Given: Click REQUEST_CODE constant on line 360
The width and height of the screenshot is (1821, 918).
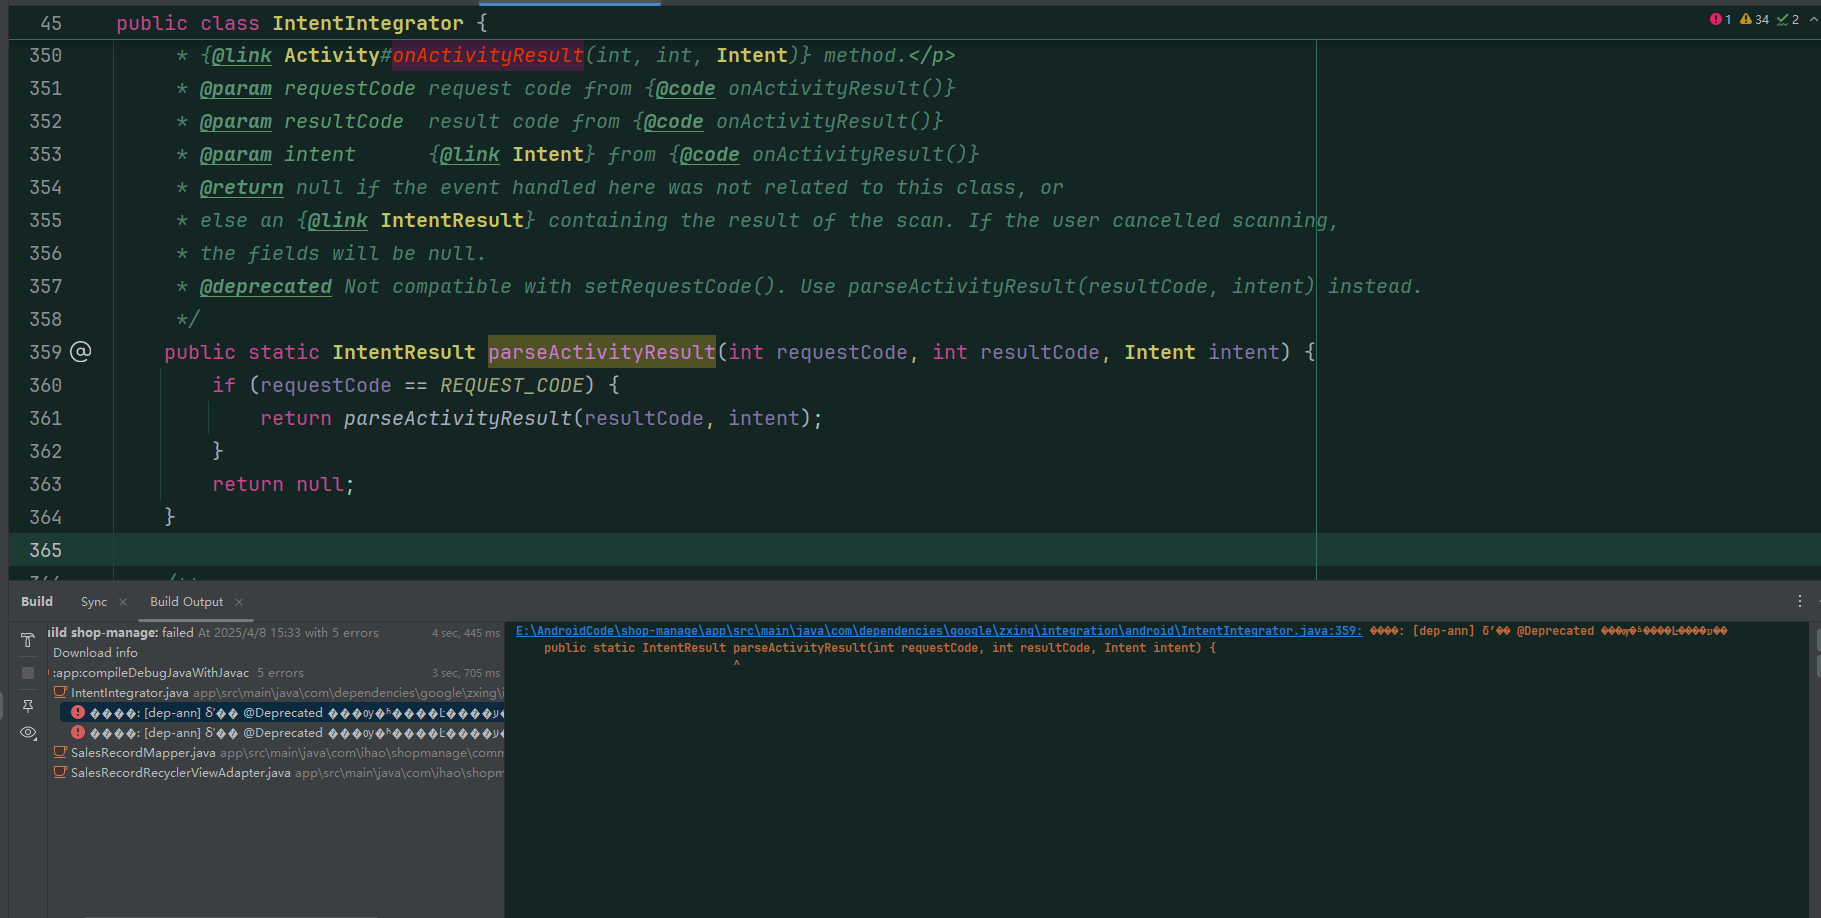Looking at the screenshot, I should [512, 385].
